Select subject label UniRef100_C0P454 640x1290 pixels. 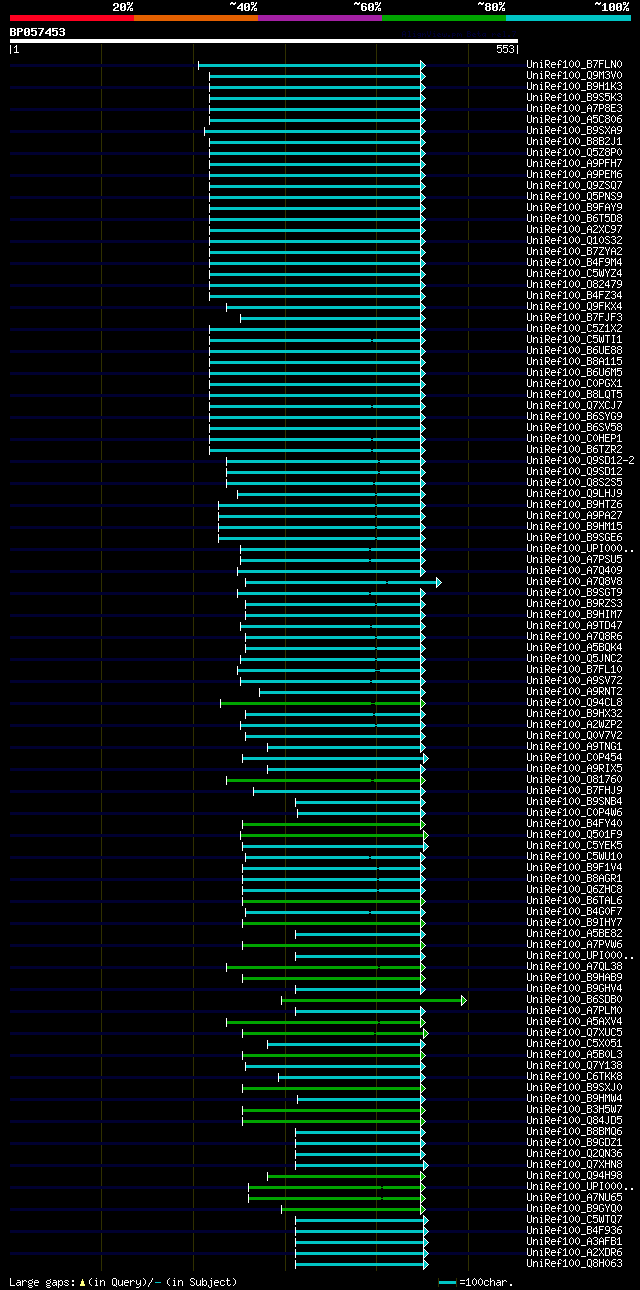pos(574,758)
